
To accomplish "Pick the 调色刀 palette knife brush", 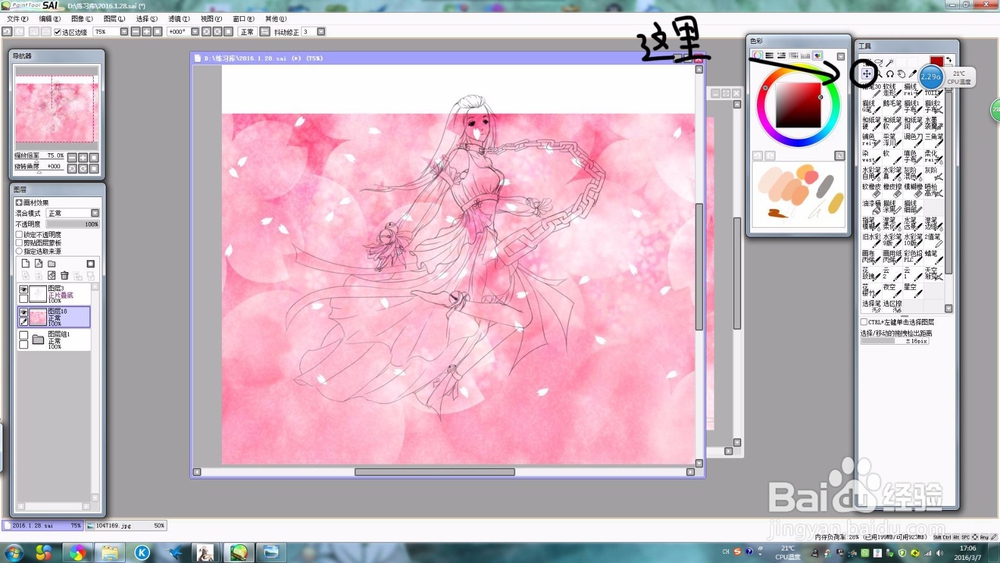I will (x=913, y=140).
